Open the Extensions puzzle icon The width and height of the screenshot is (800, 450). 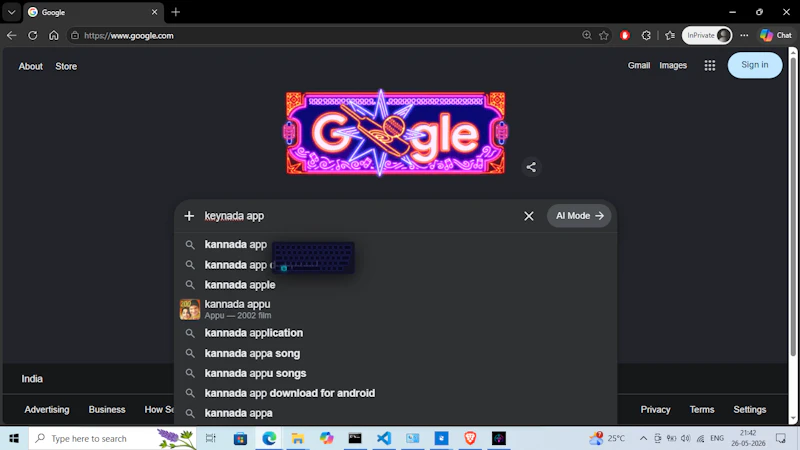(646, 35)
